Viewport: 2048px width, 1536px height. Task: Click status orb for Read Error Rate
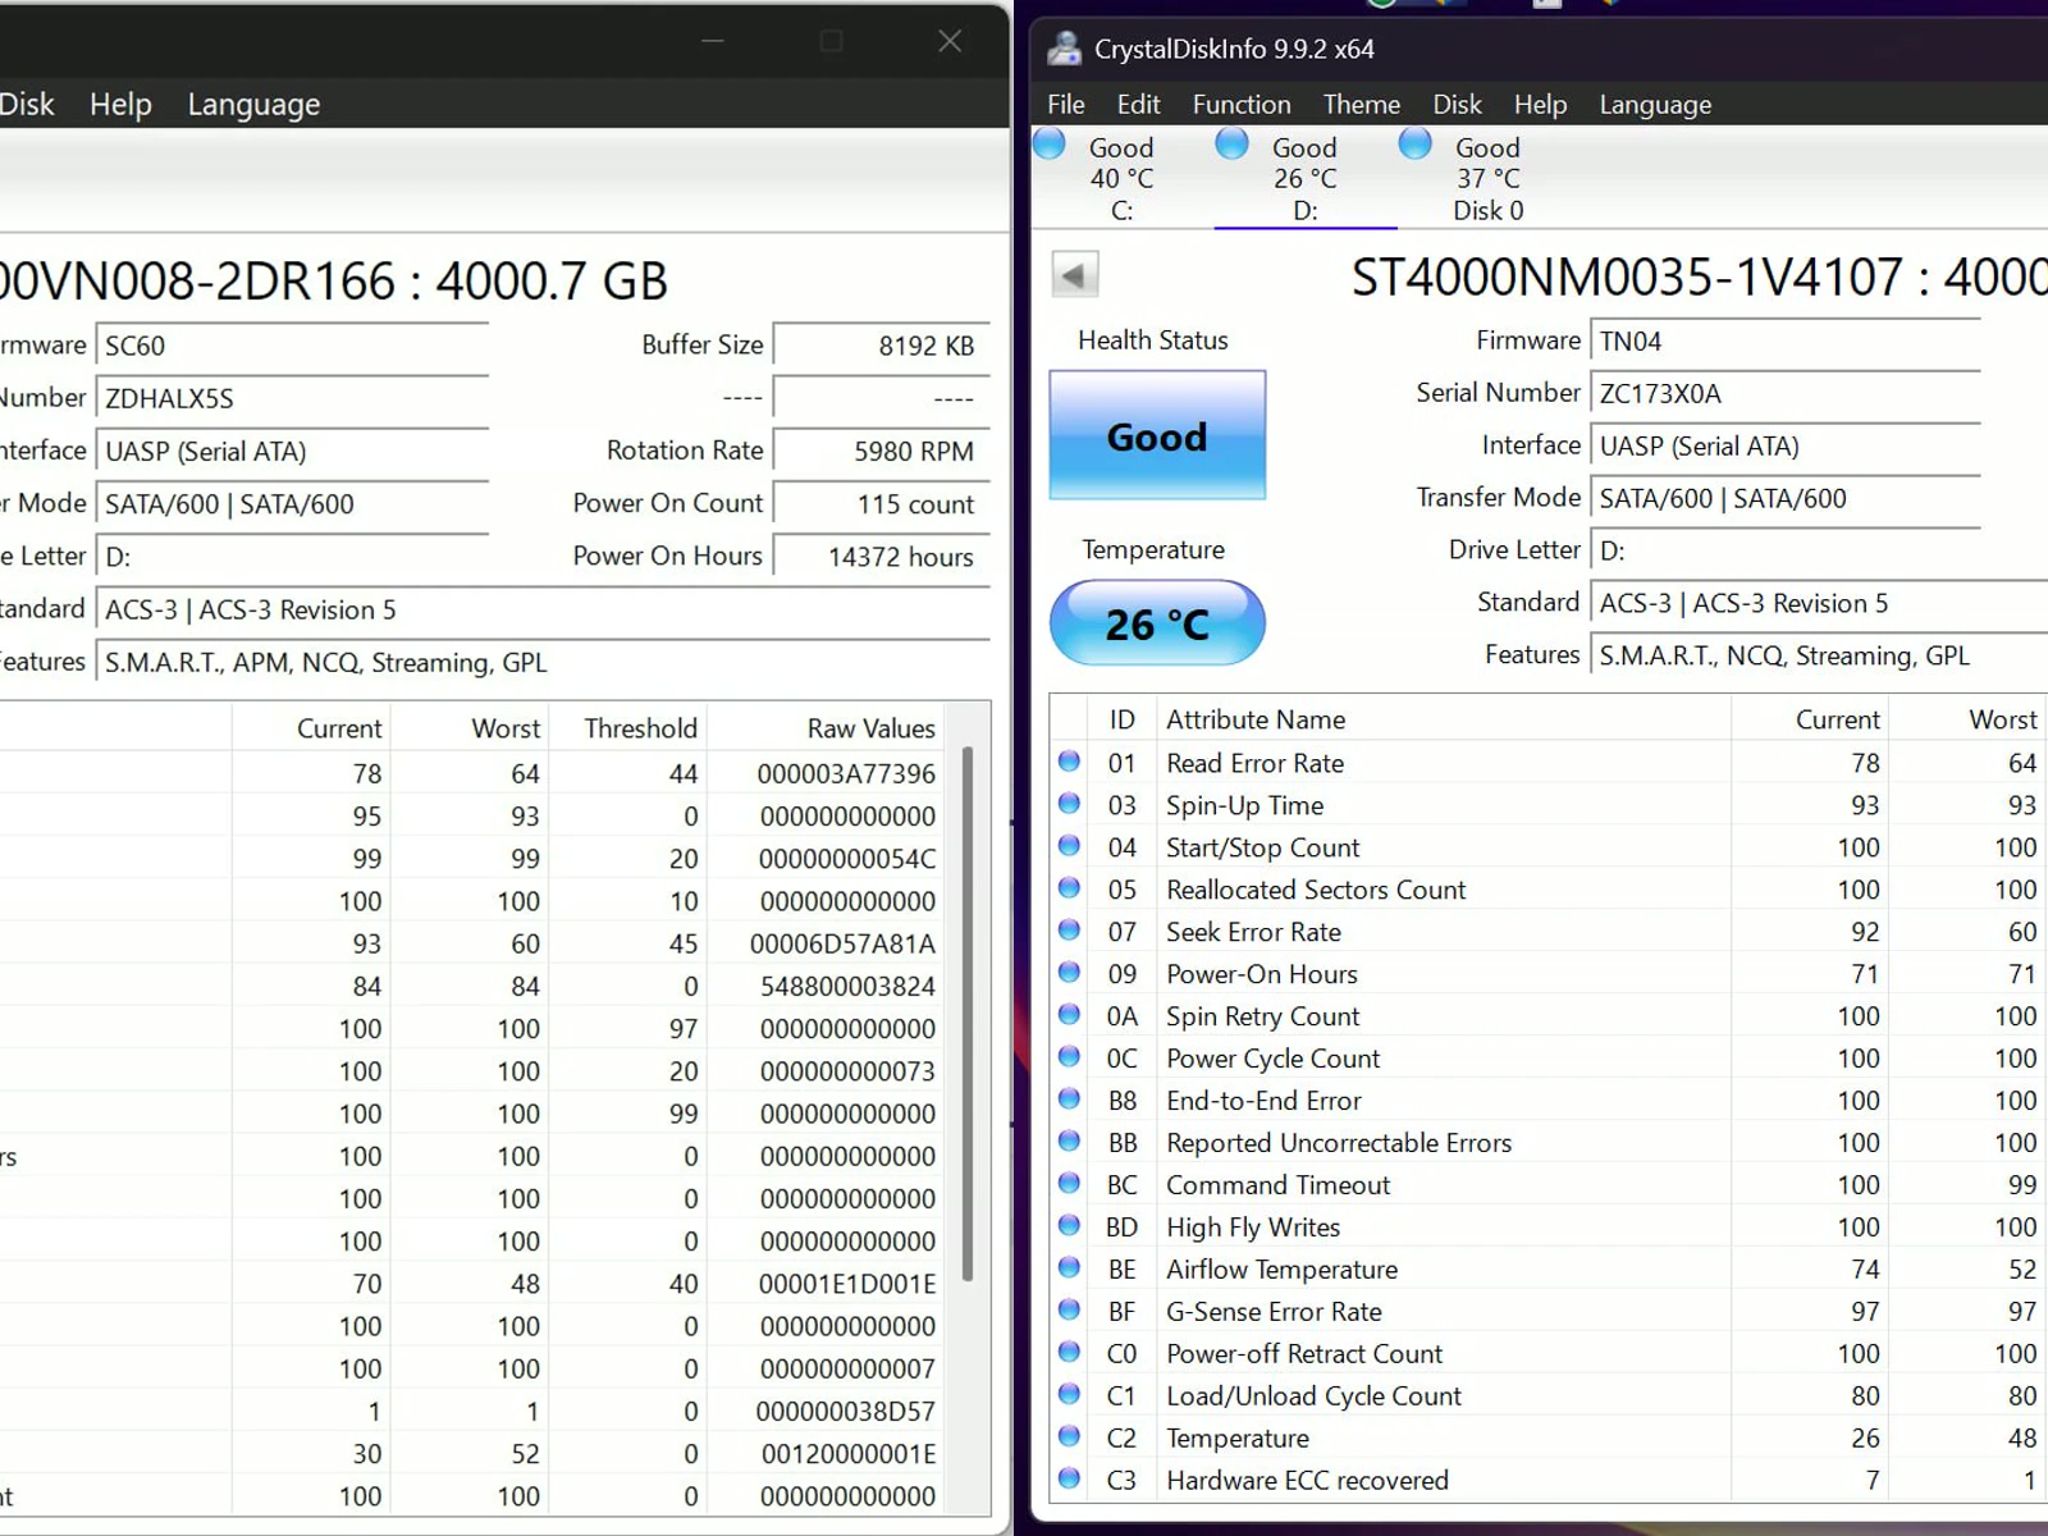pyautogui.click(x=1069, y=761)
